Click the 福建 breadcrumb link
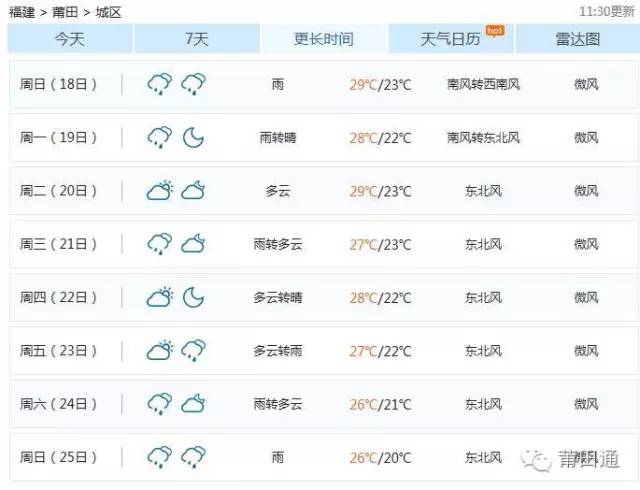640x490 pixels. click(22, 11)
